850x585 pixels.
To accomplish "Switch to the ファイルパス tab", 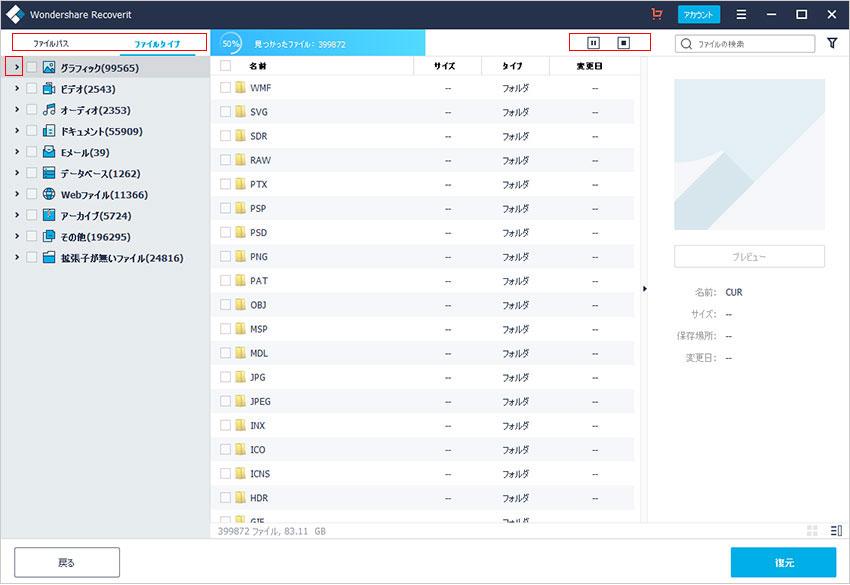I will tap(54, 45).
